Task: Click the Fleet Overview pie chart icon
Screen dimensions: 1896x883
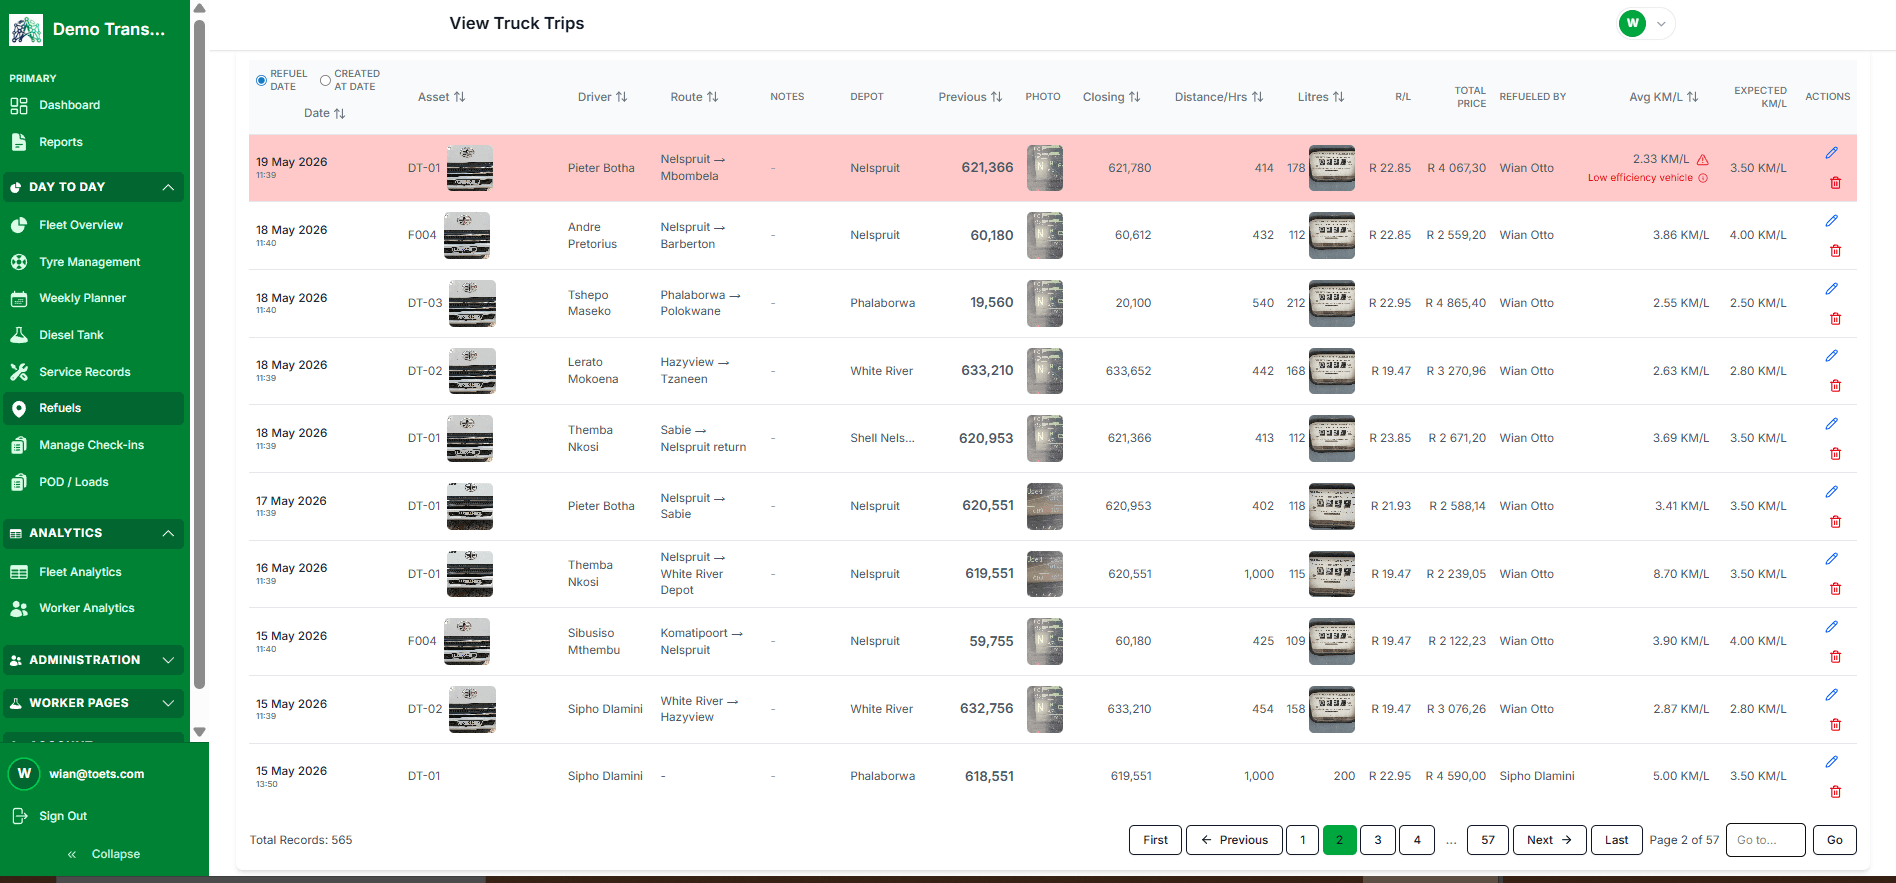Action: coord(19,225)
